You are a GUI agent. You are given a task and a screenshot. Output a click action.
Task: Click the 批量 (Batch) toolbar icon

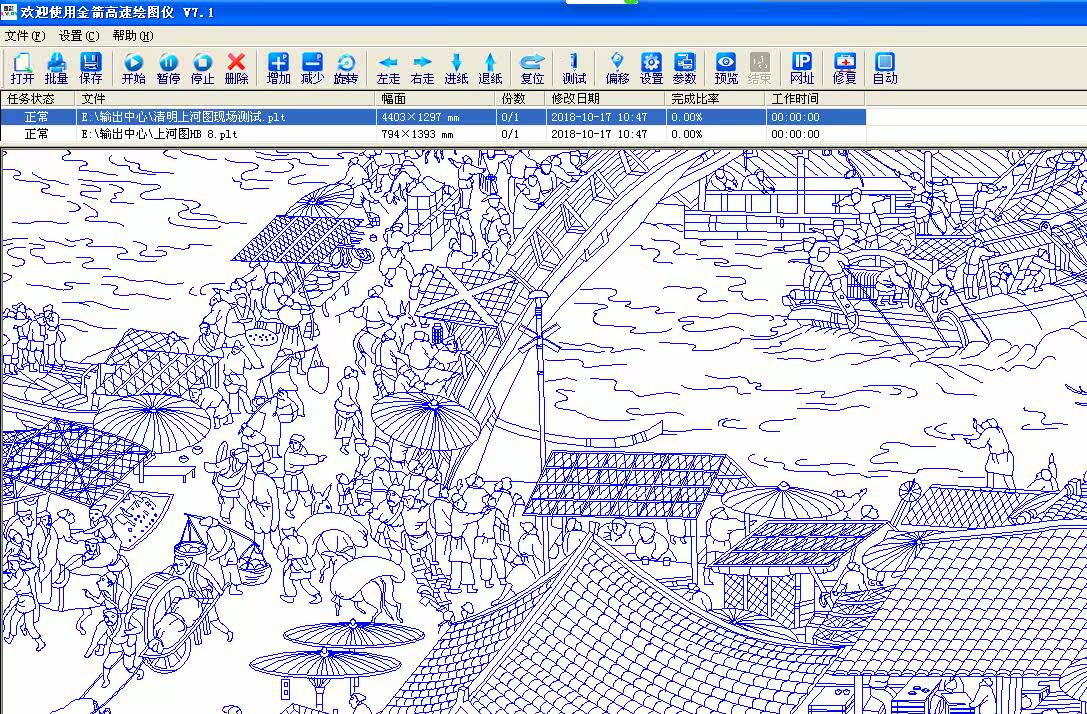tap(56, 69)
